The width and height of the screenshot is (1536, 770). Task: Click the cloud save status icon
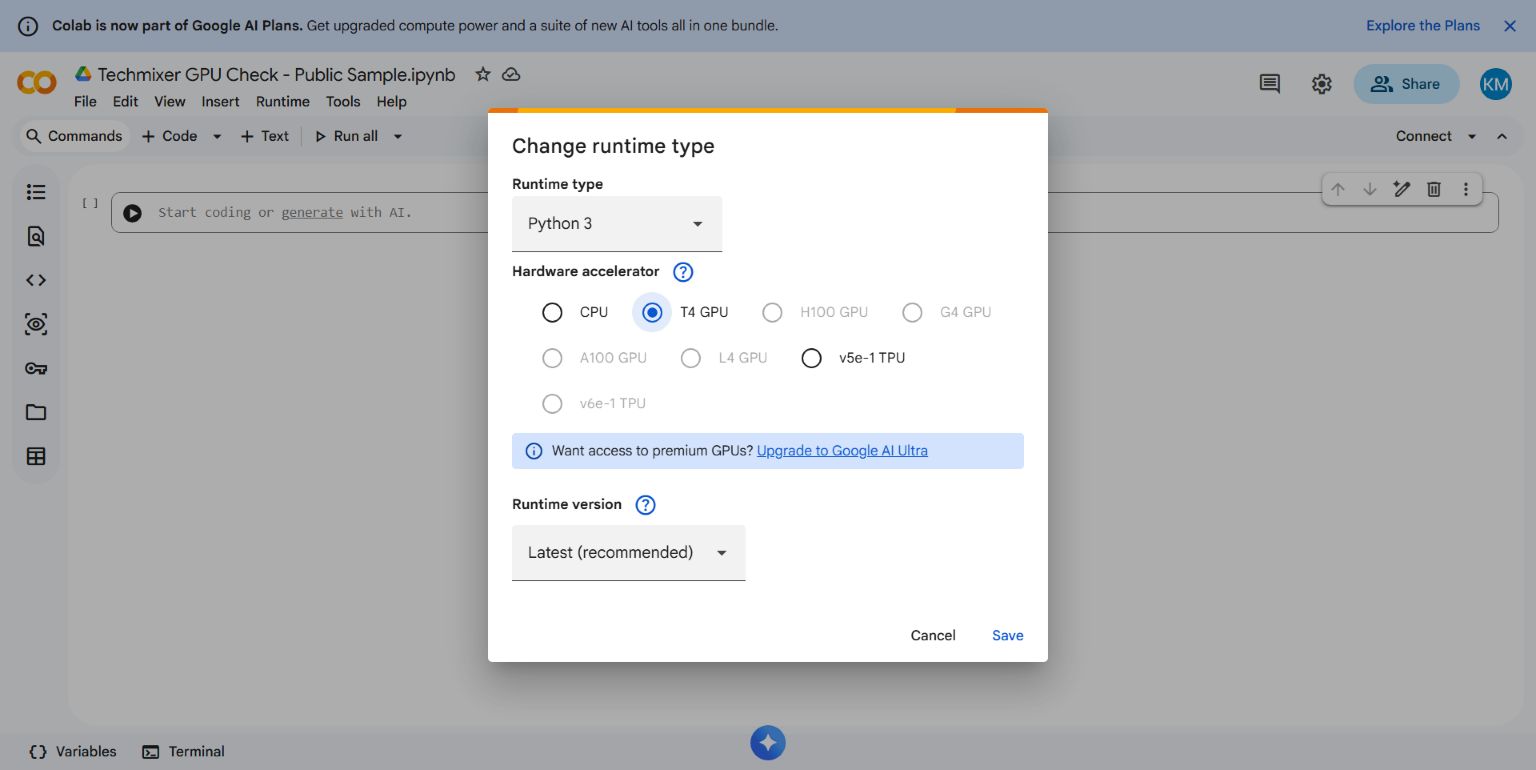pyautogui.click(x=511, y=74)
